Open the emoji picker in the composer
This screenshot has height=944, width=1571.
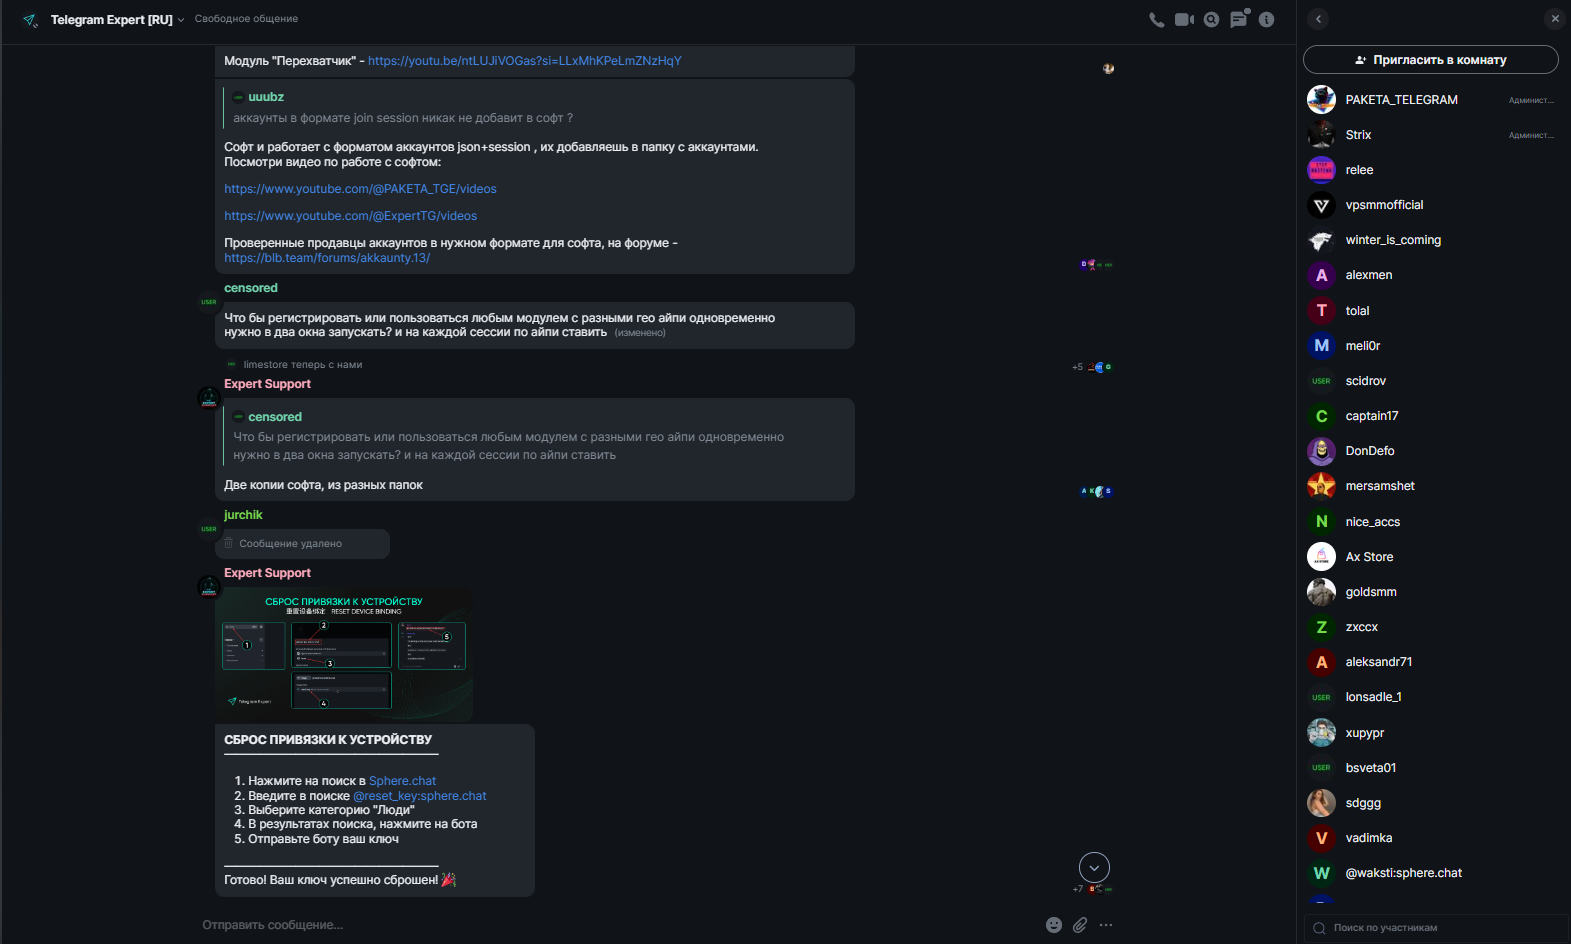(1054, 925)
